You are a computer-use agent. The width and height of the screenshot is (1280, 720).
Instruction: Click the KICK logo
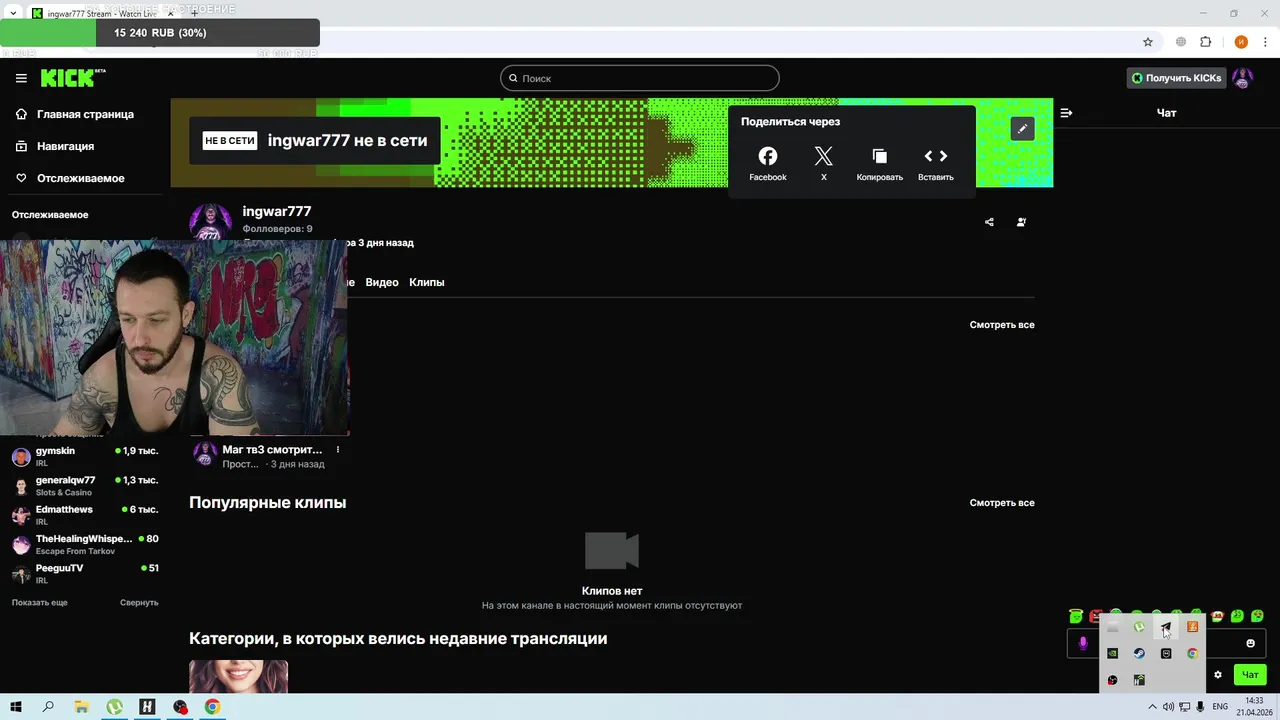(x=73, y=78)
